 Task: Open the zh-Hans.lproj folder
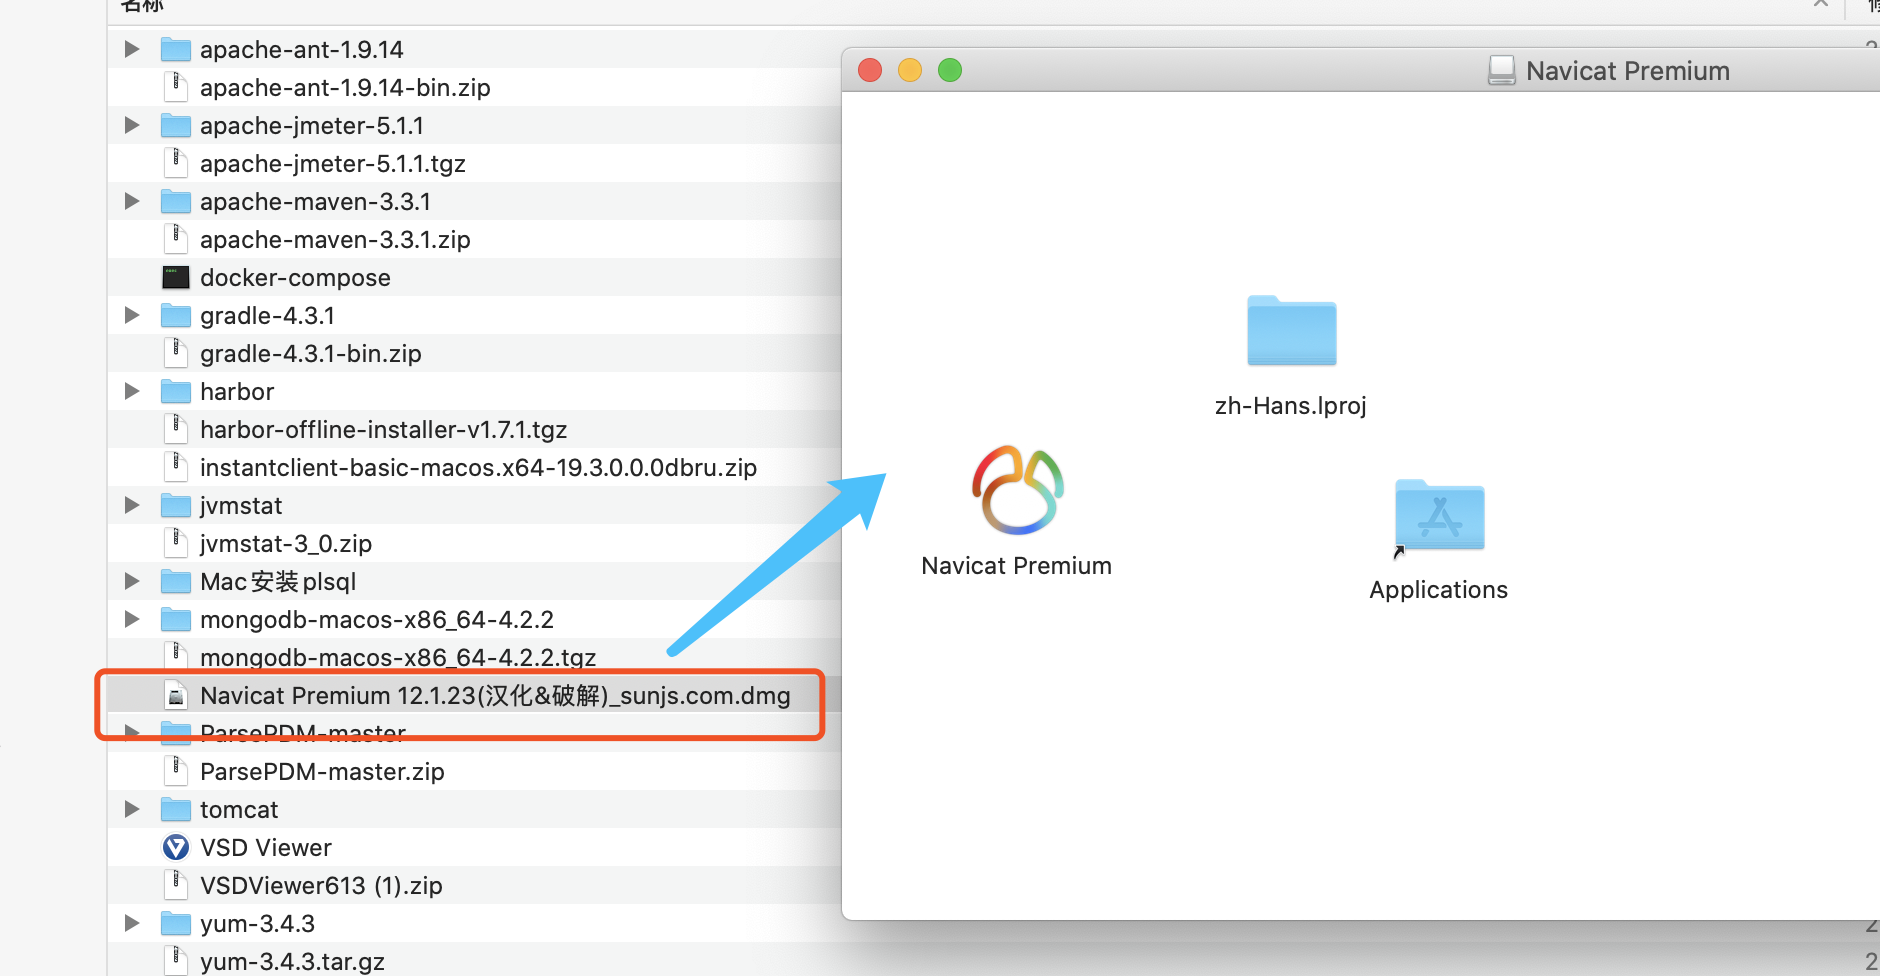click(1290, 331)
